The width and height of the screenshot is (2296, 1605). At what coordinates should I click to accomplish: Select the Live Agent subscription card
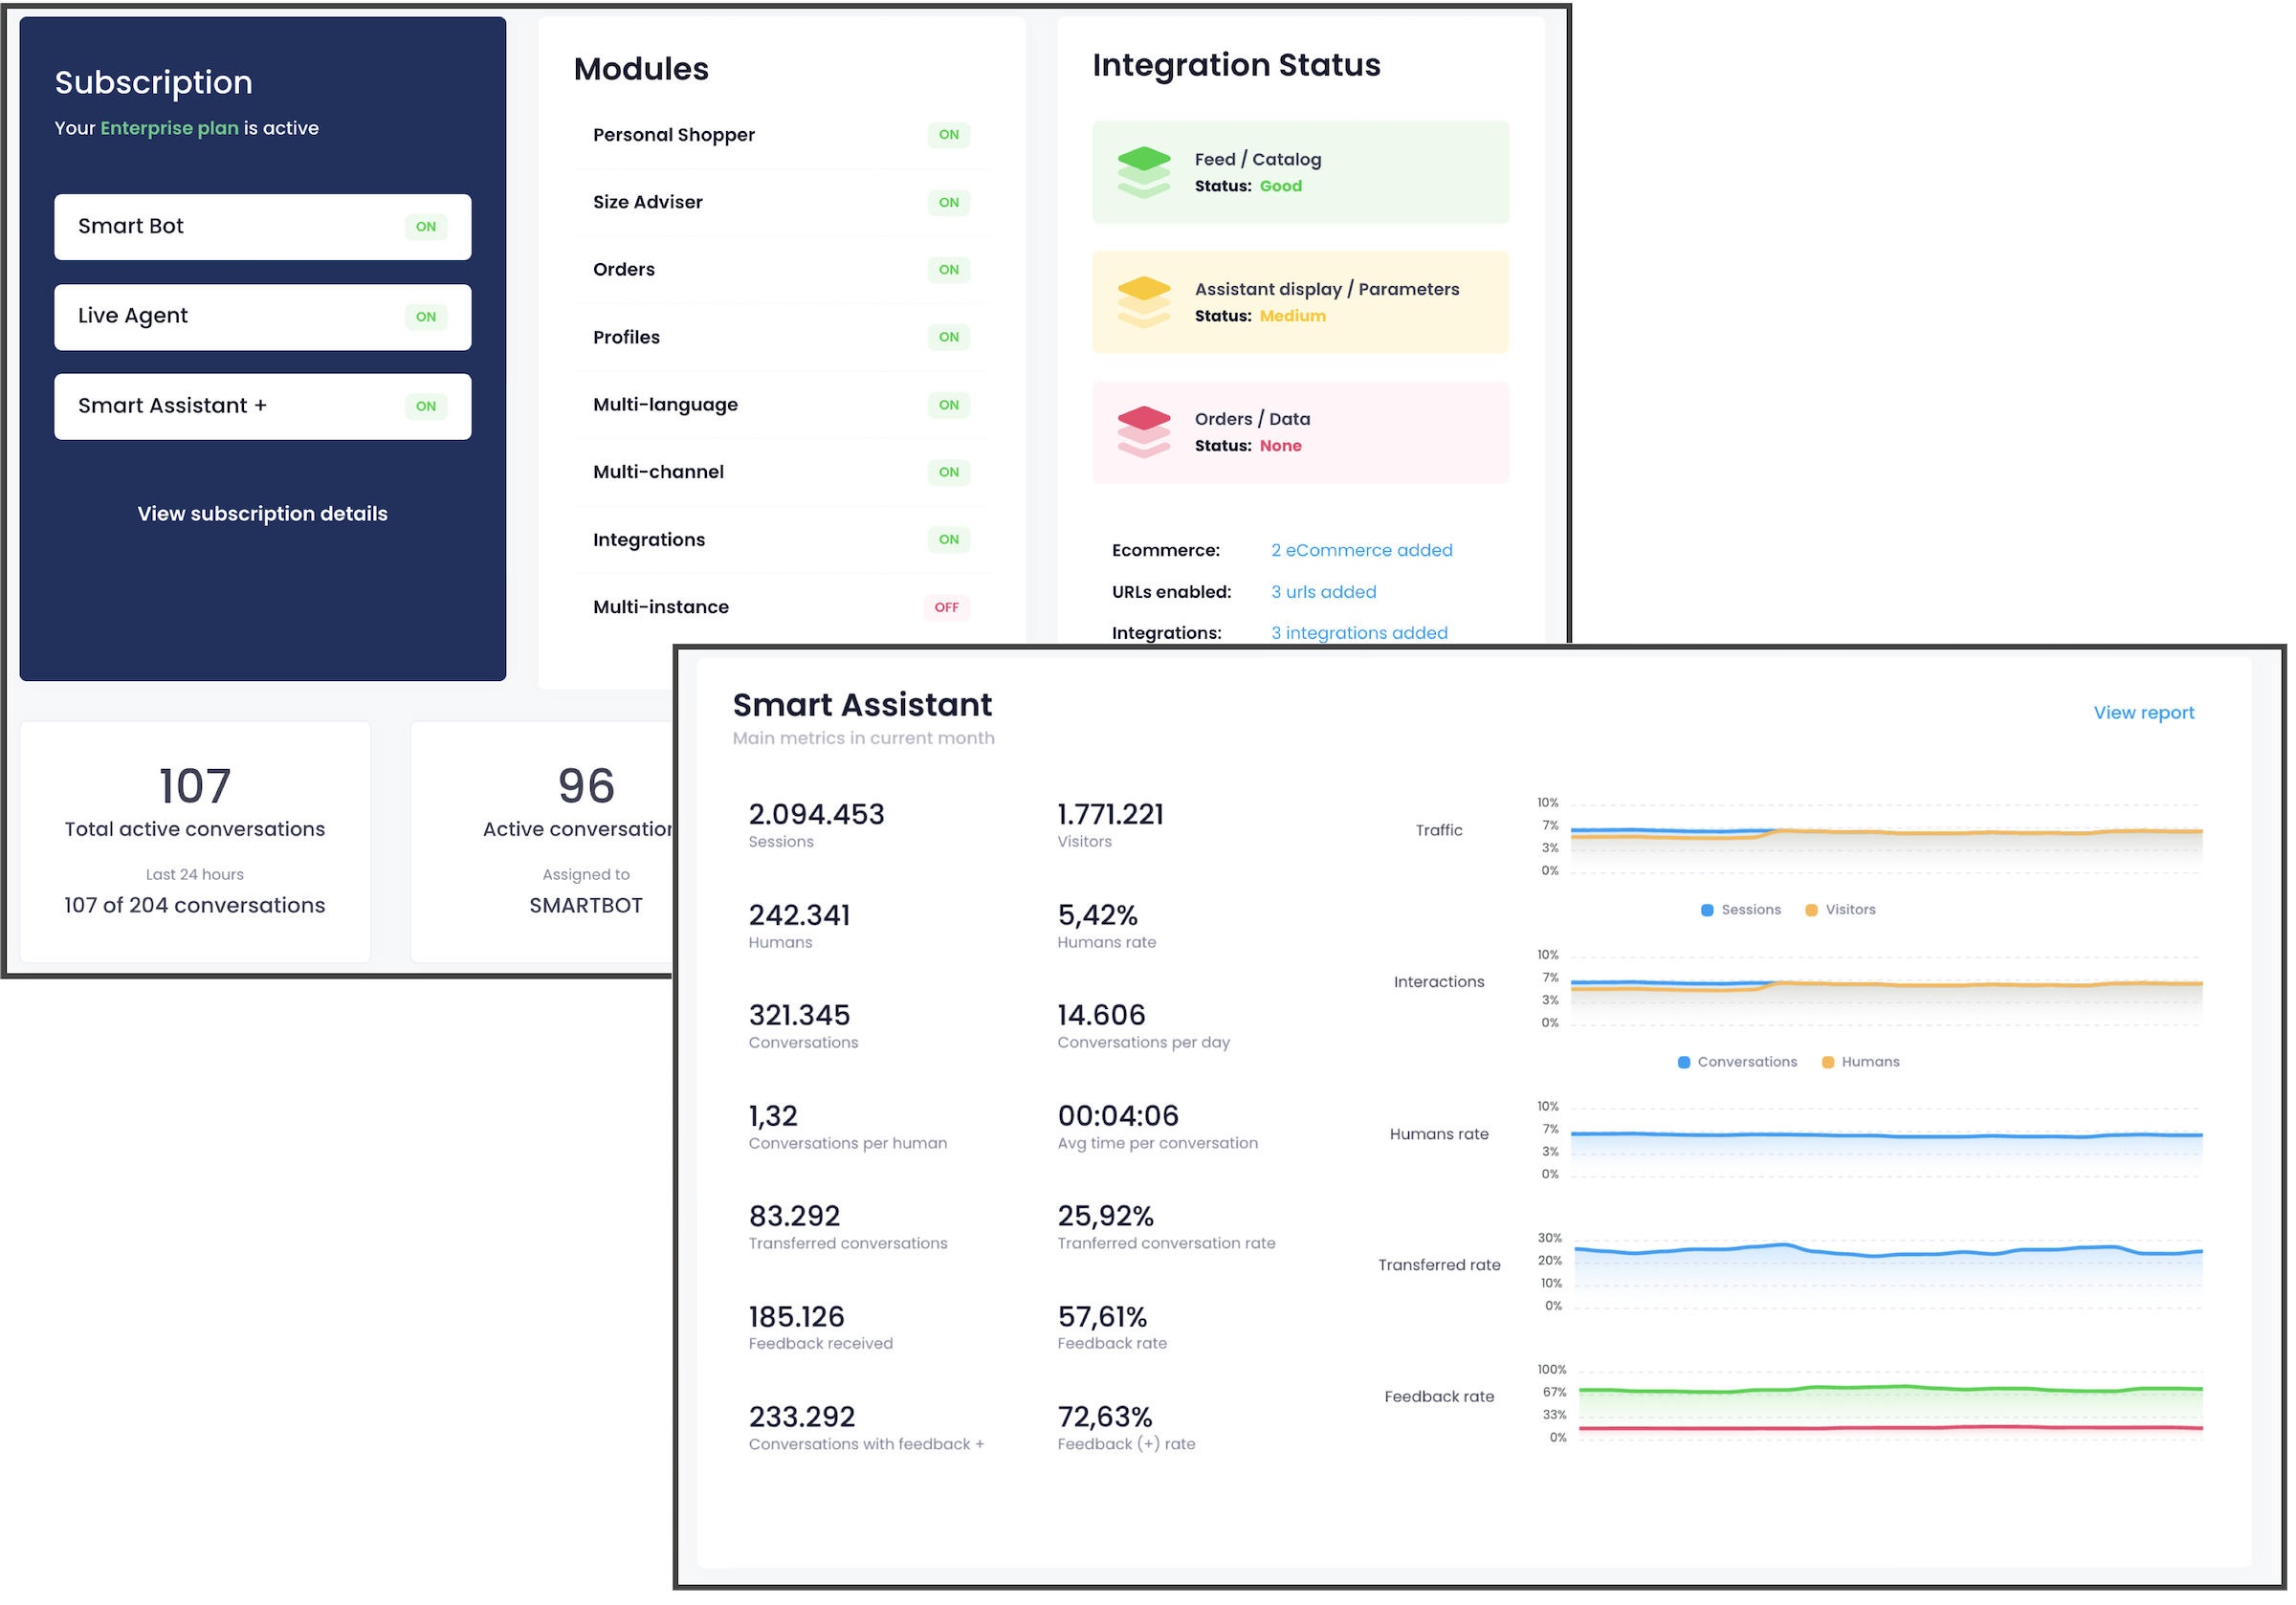pyautogui.click(x=262, y=317)
